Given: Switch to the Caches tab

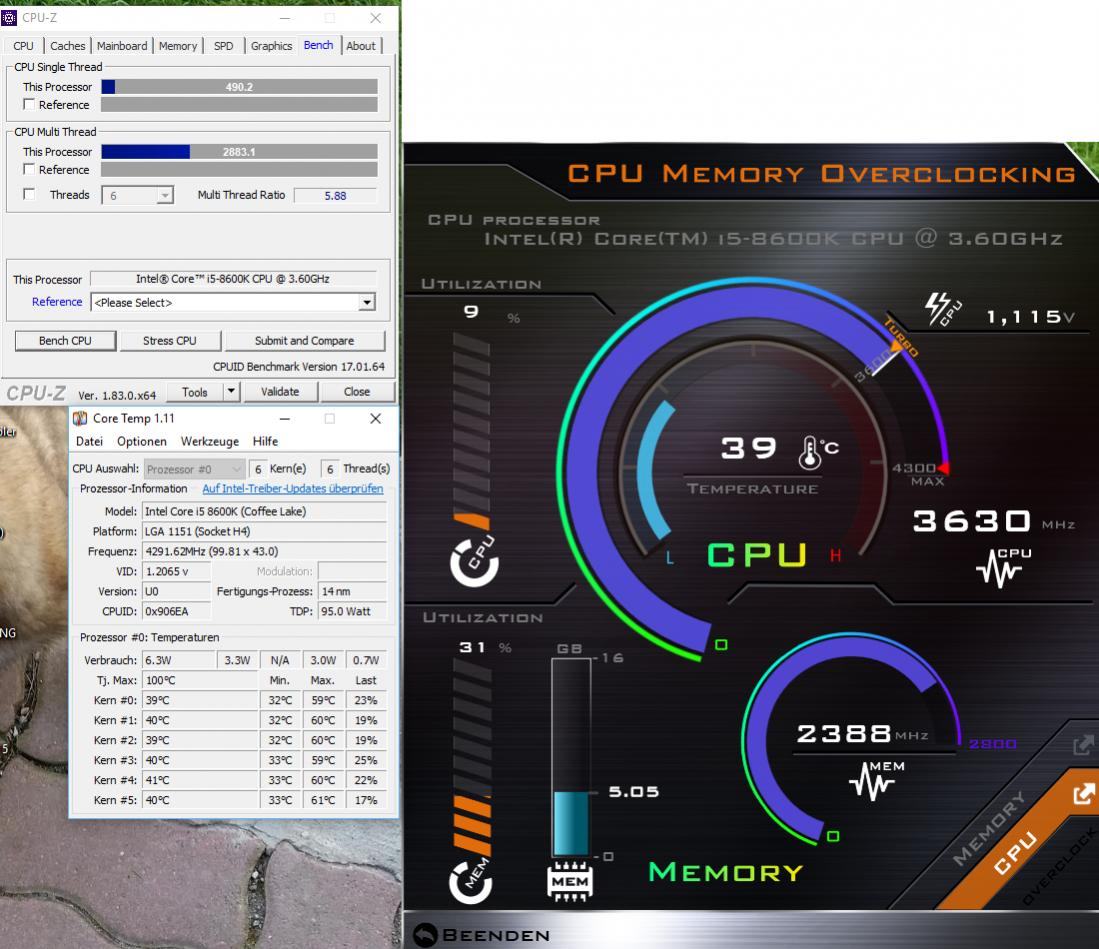Looking at the screenshot, I should [x=67, y=46].
